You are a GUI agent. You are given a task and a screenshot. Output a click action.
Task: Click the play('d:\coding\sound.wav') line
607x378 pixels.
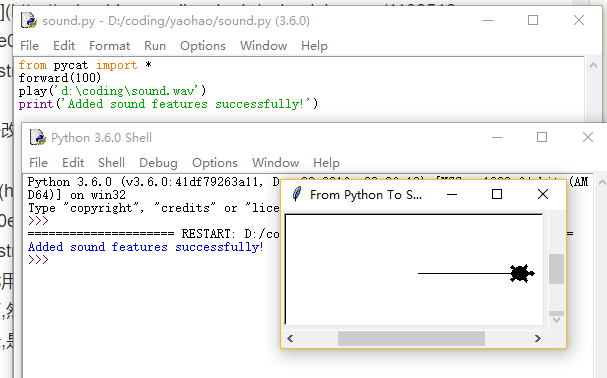112,91
